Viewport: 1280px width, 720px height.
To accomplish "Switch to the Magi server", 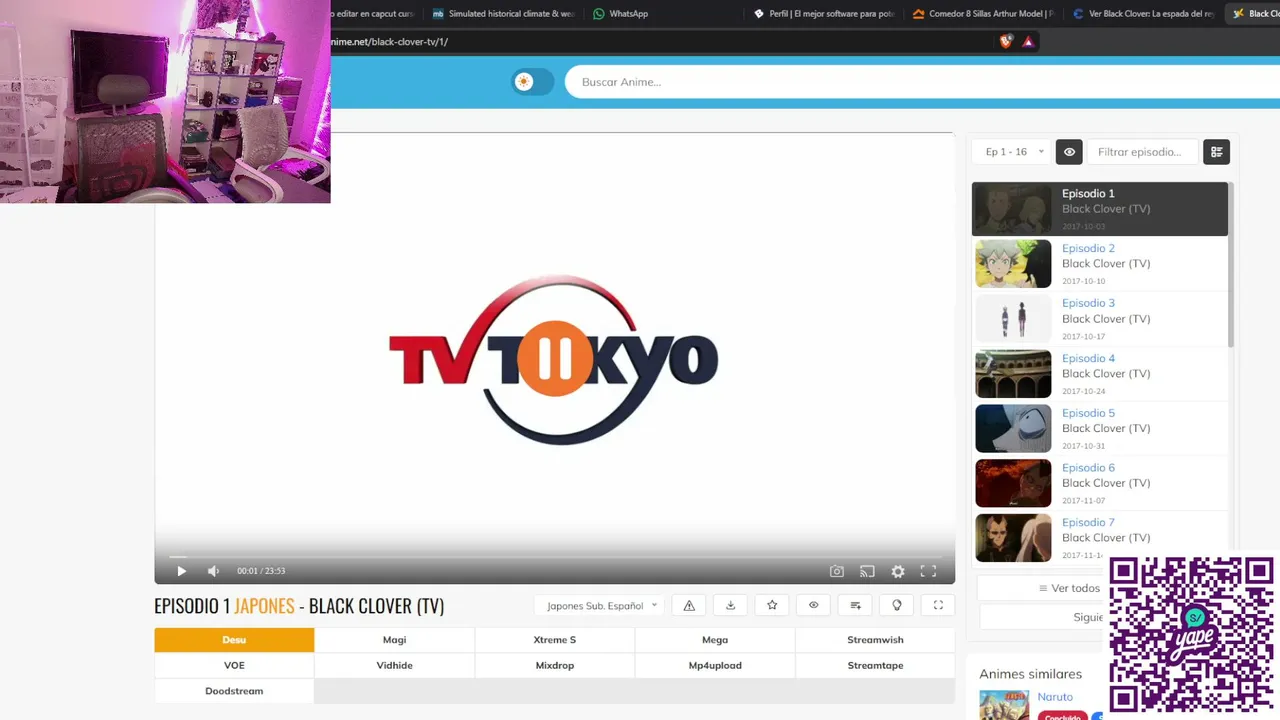I will (394, 640).
